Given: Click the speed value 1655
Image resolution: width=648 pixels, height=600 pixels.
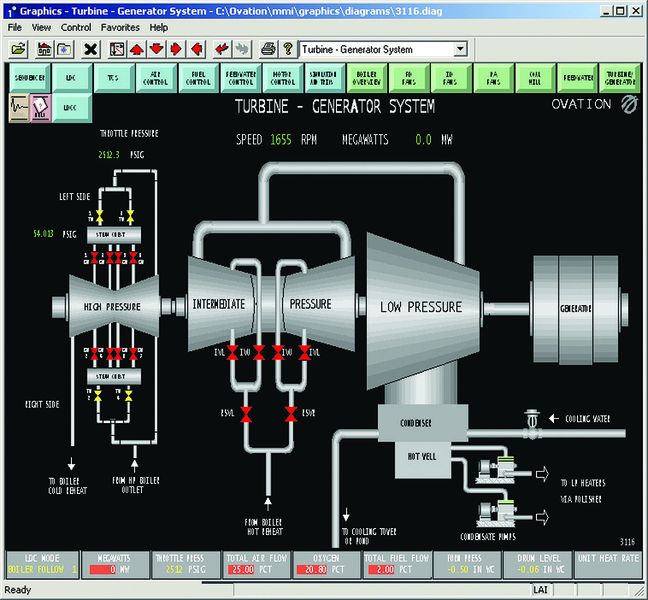Looking at the screenshot, I should (x=281, y=140).
